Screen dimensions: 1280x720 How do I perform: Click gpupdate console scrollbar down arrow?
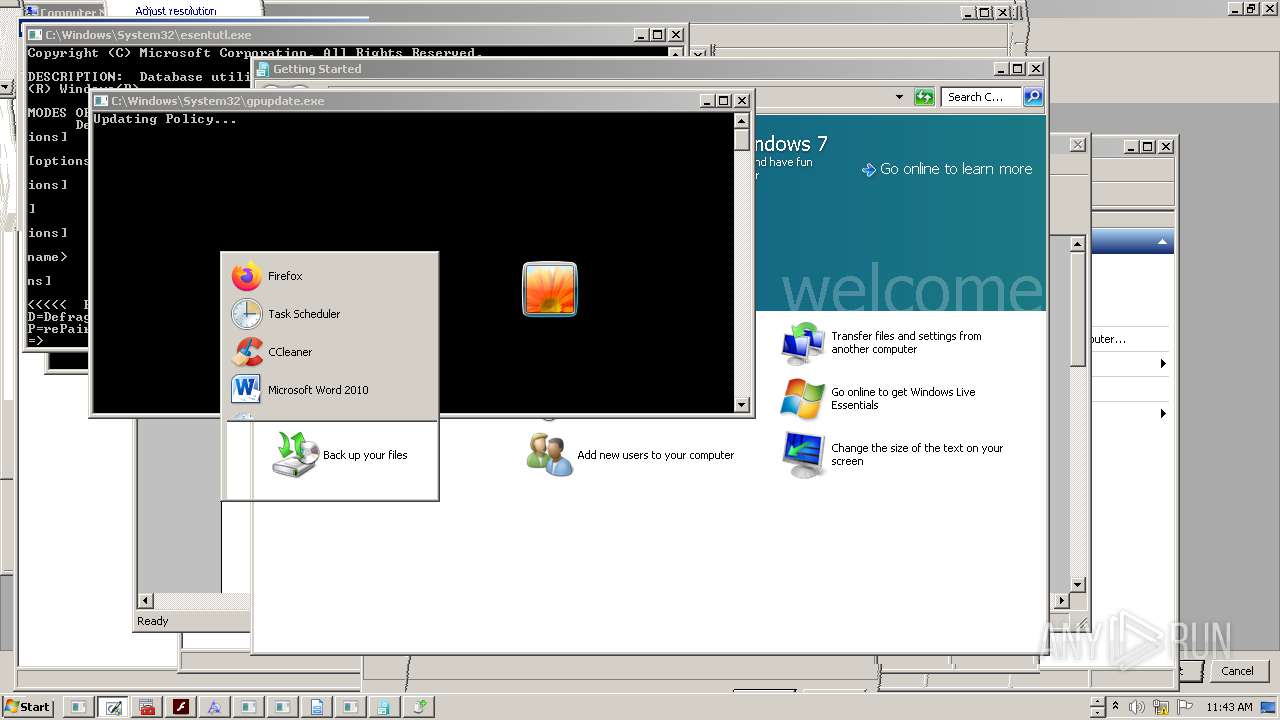click(x=741, y=405)
